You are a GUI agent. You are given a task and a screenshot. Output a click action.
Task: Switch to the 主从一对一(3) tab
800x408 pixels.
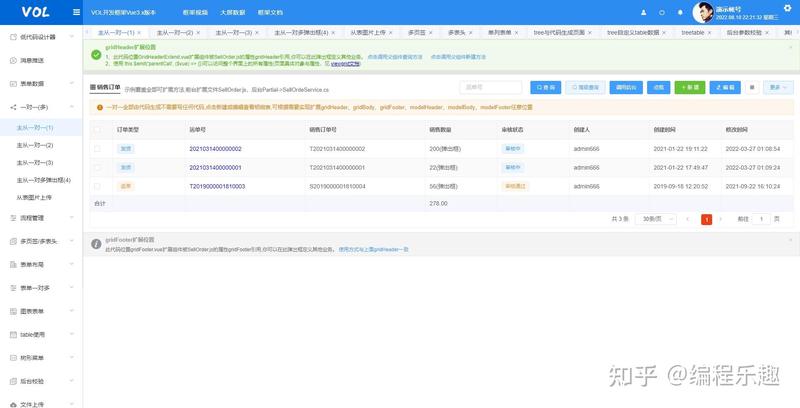coord(234,33)
